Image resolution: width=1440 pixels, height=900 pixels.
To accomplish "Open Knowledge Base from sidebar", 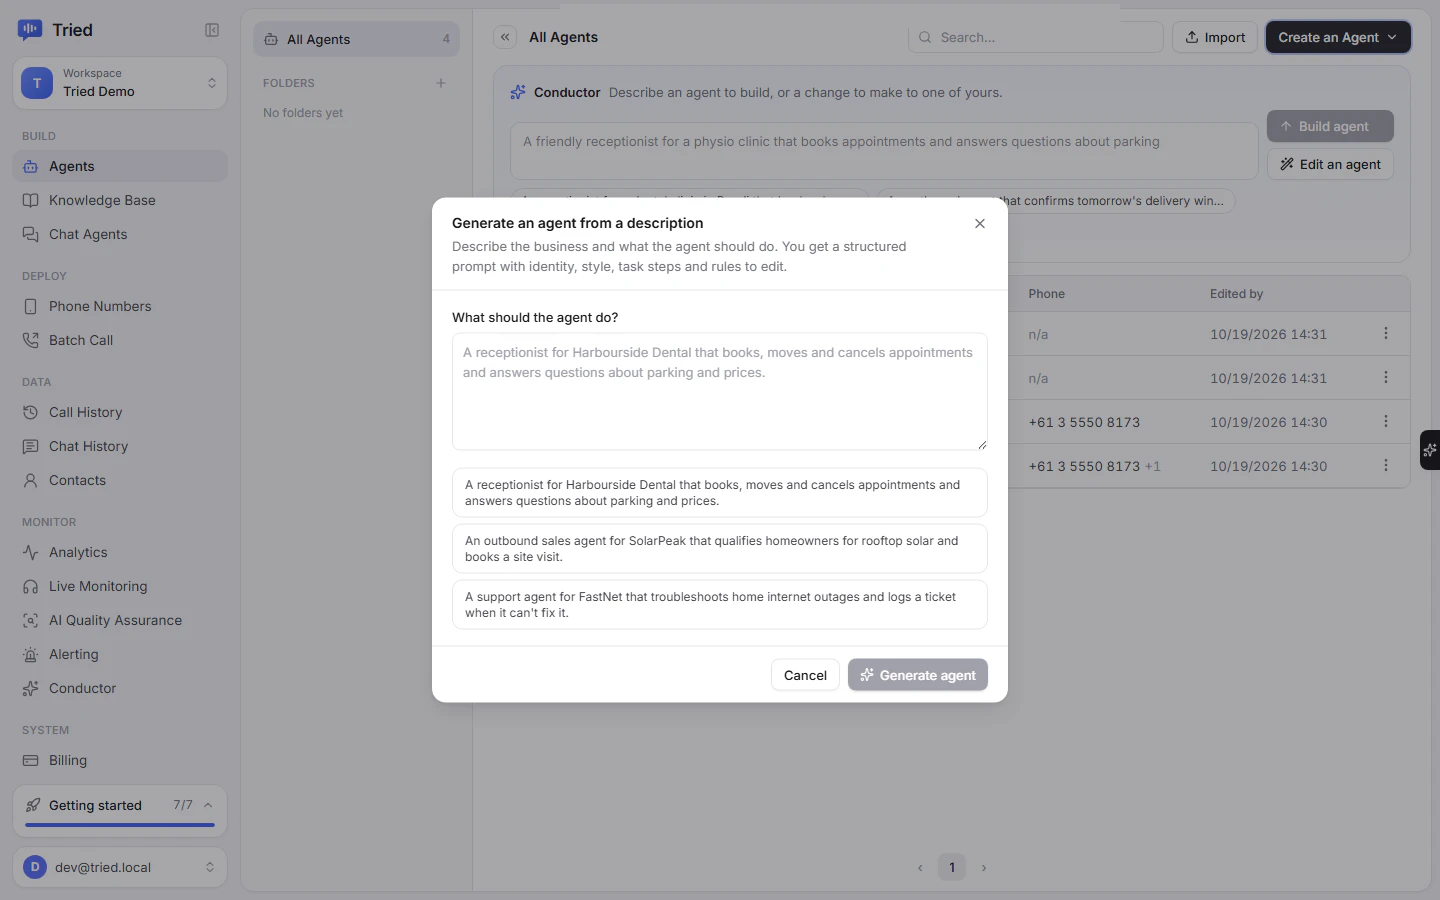I will click(120, 200).
